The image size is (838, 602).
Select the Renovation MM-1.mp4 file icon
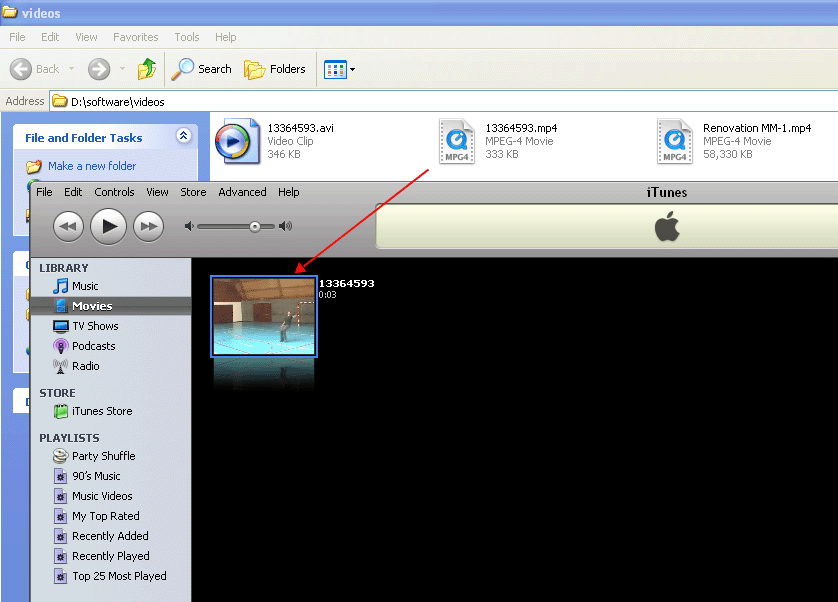pos(675,141)
